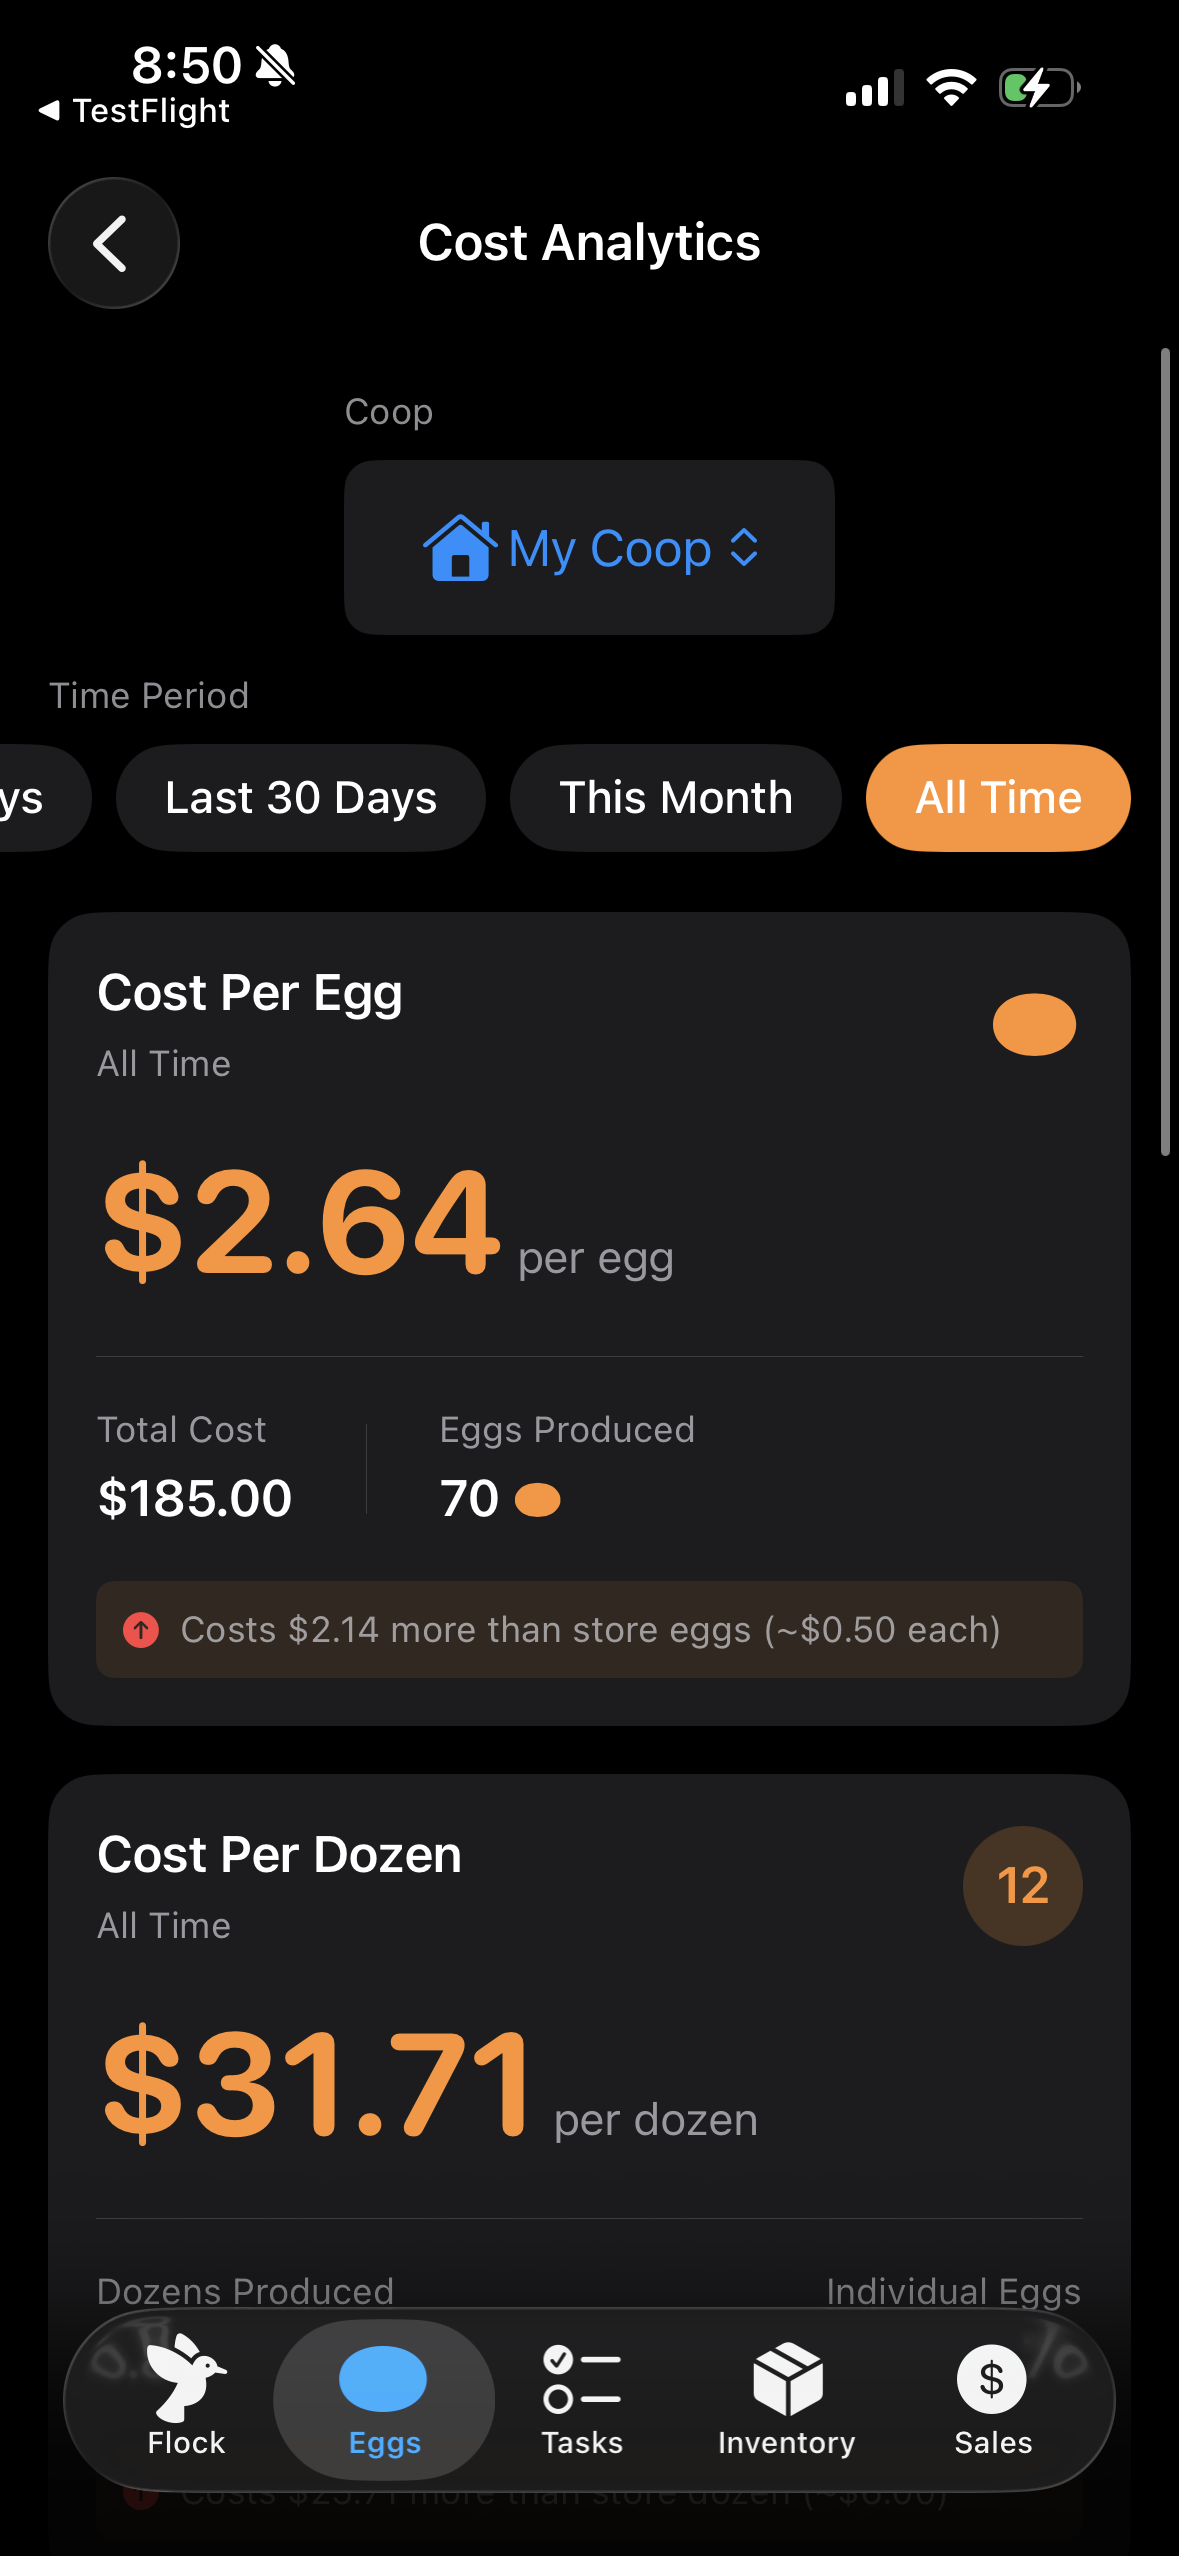Viewport: 1179px width, 2556px height.
Task: Select the This Month period filter
Action: [676, 798]
